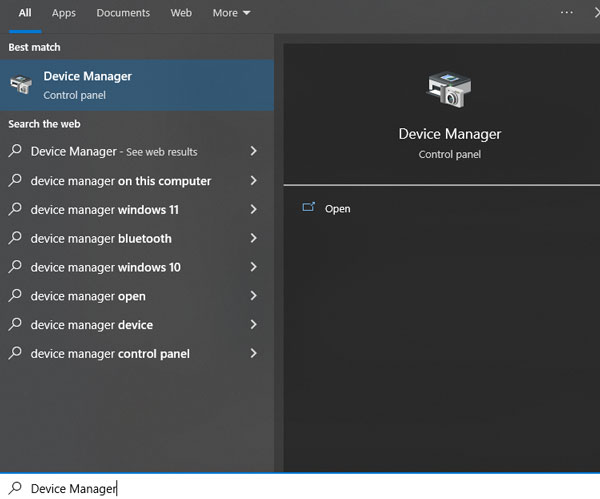
Task: Click the Open launch icon
Action: point(308,207)
